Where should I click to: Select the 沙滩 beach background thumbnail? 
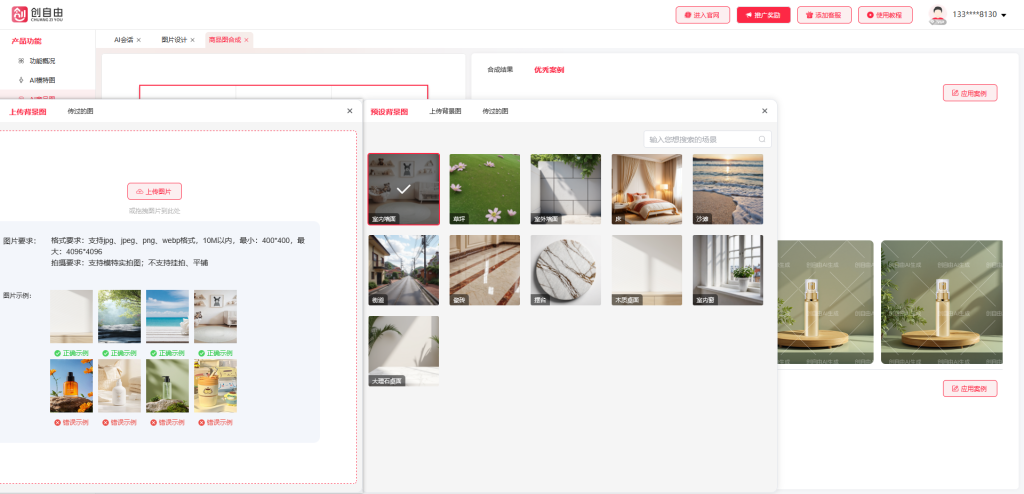(x=727, y=189)
